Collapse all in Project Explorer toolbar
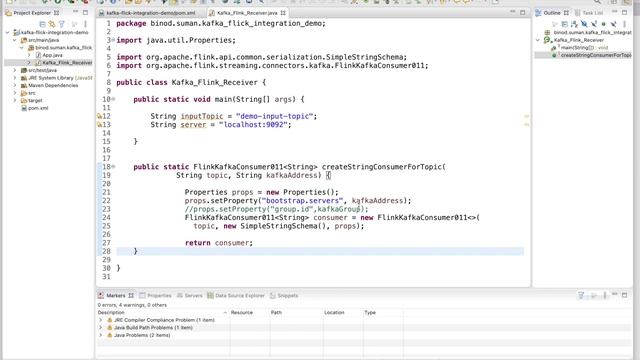The height and width of the screenshot is (360, 640). (x=42, y=24)
